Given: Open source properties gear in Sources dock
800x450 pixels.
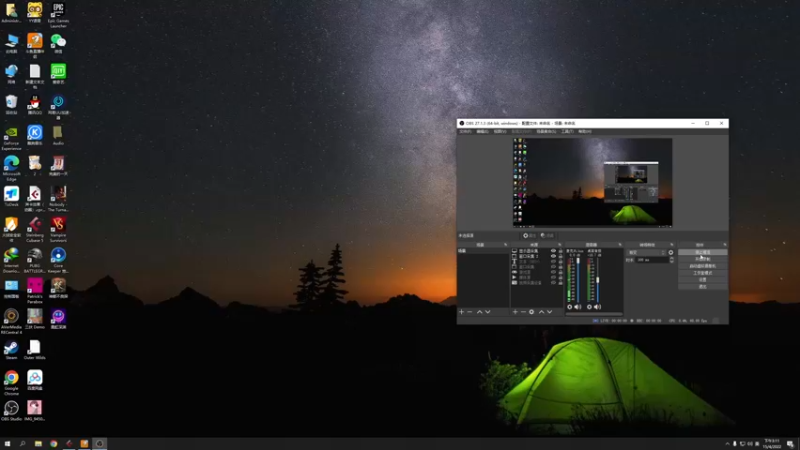Looking at the screenshot, I should [x=532, y=312].
